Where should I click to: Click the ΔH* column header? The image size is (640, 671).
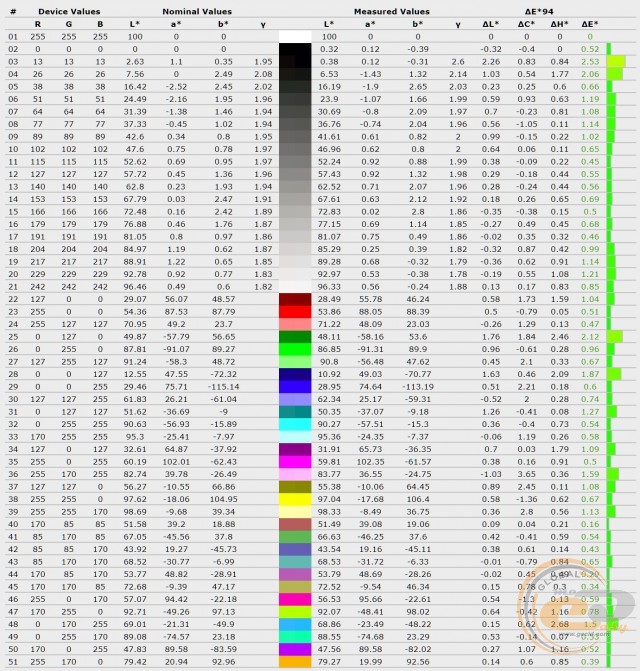click(x=560, y=24)
